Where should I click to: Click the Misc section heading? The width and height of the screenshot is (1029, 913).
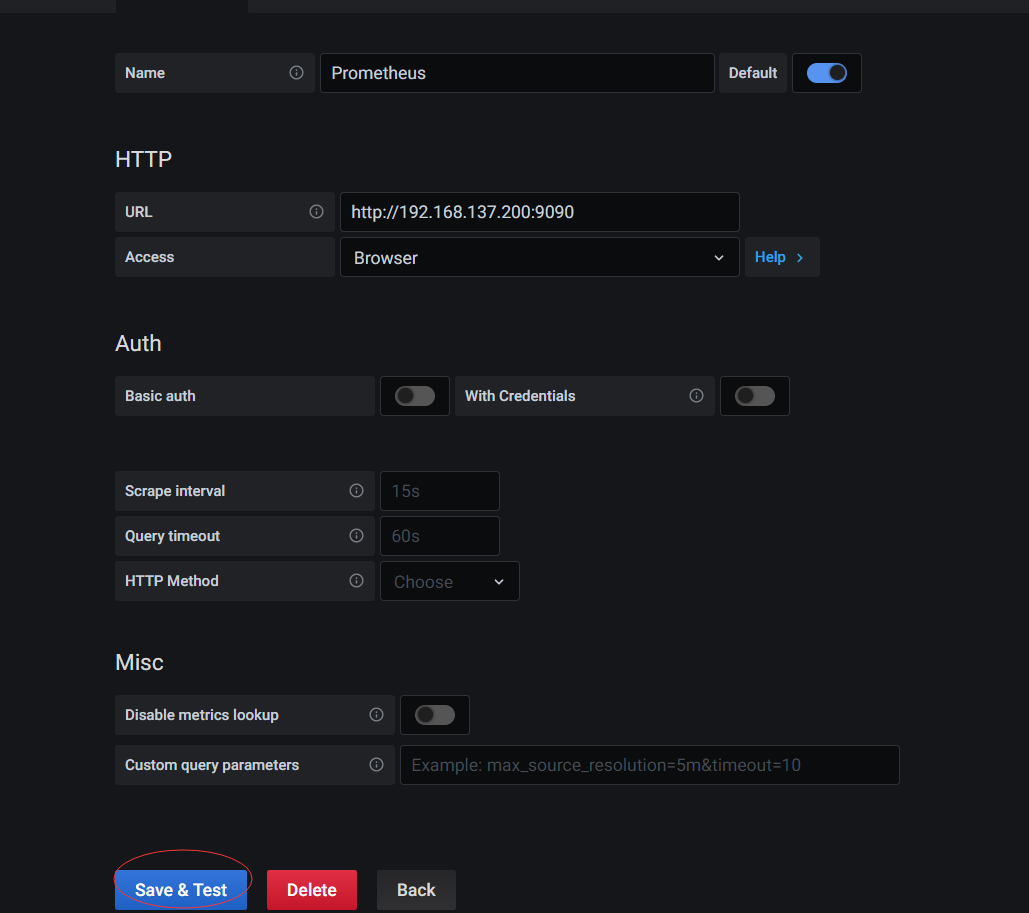coord(139,662)
